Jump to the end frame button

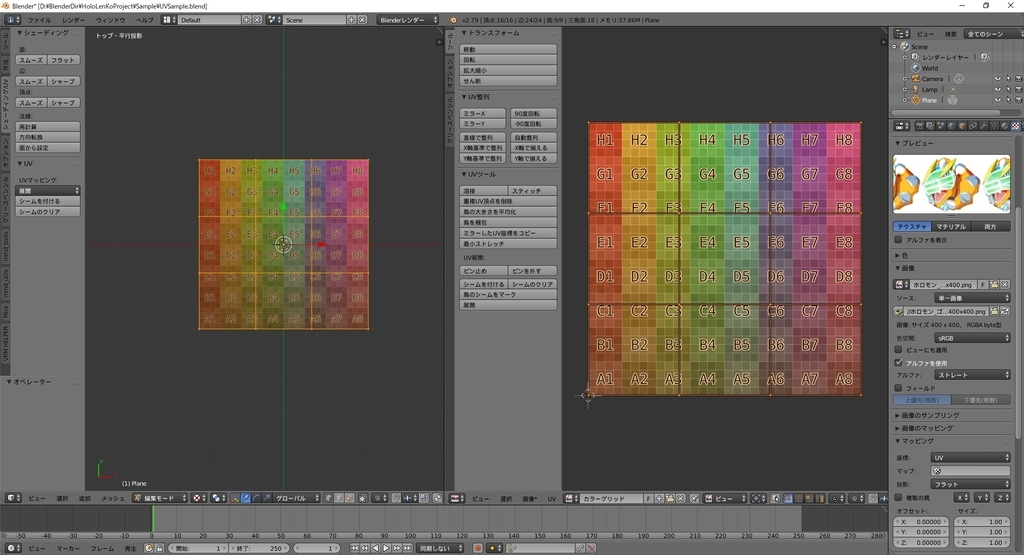(407, 548)
